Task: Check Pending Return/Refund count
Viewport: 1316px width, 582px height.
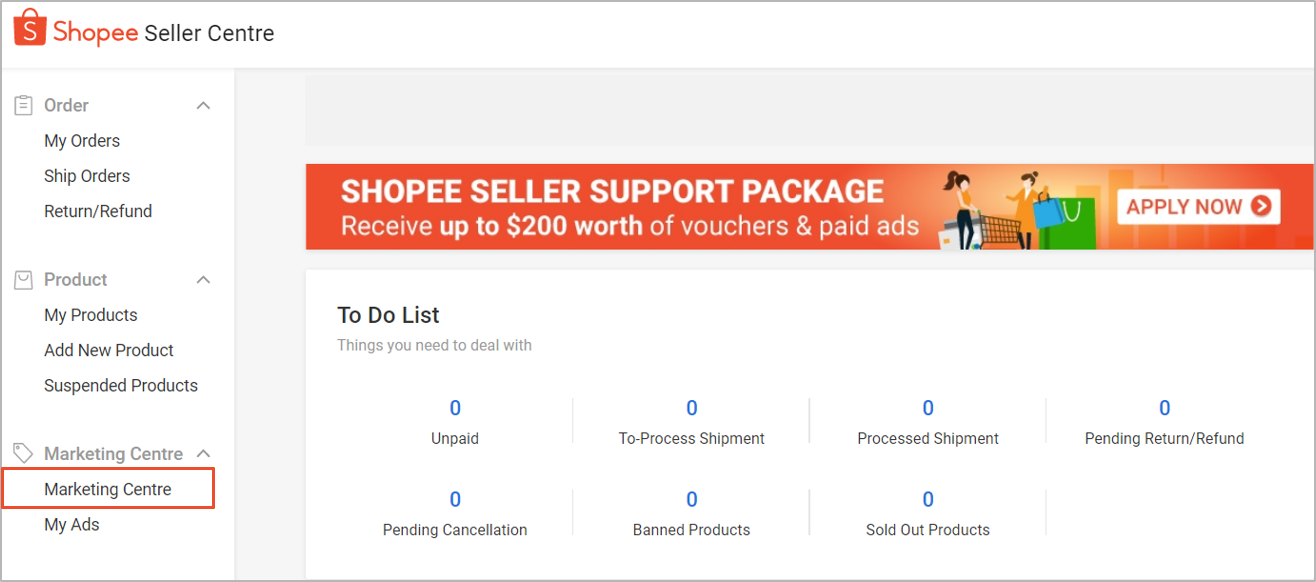Action: coord(1164,408)
